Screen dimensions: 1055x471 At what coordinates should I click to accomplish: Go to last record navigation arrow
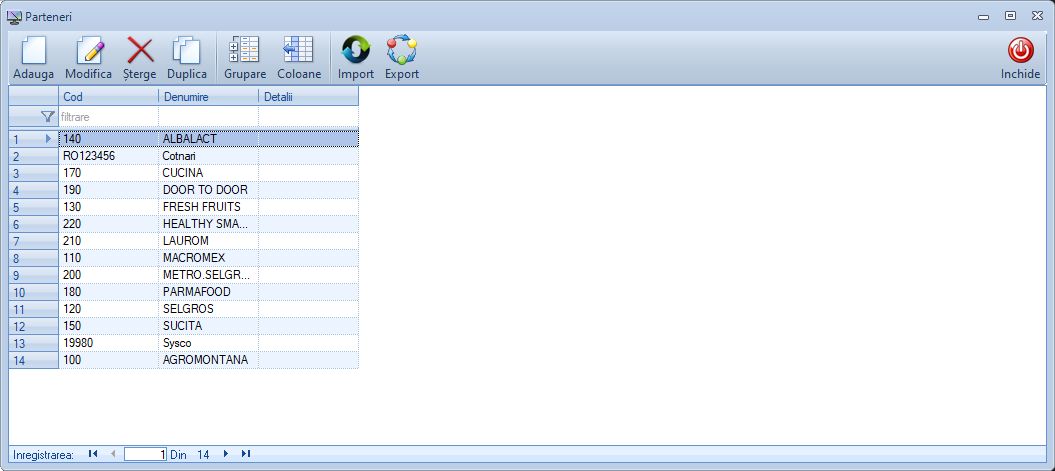tap(246, 454)
